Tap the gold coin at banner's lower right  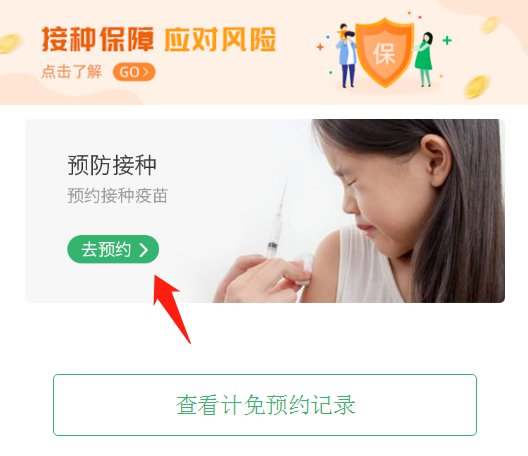(x=476, y=87)
